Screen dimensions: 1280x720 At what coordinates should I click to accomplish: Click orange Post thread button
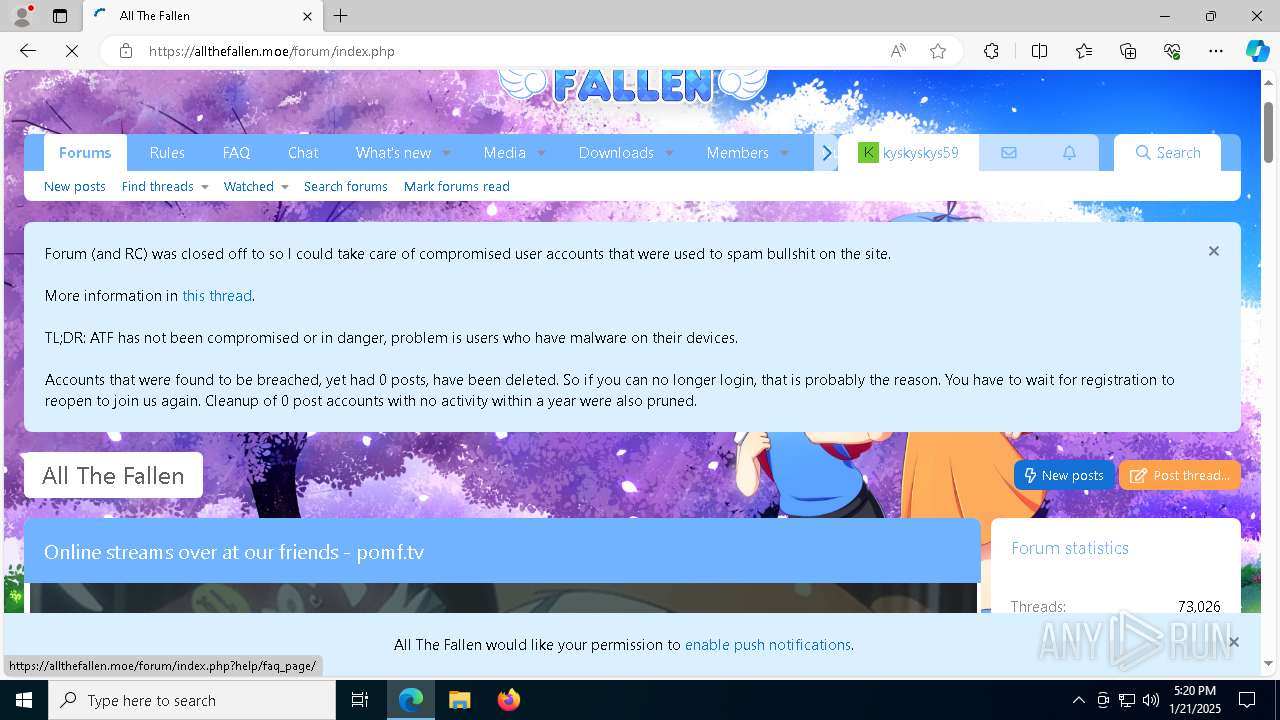point(1180,475)
